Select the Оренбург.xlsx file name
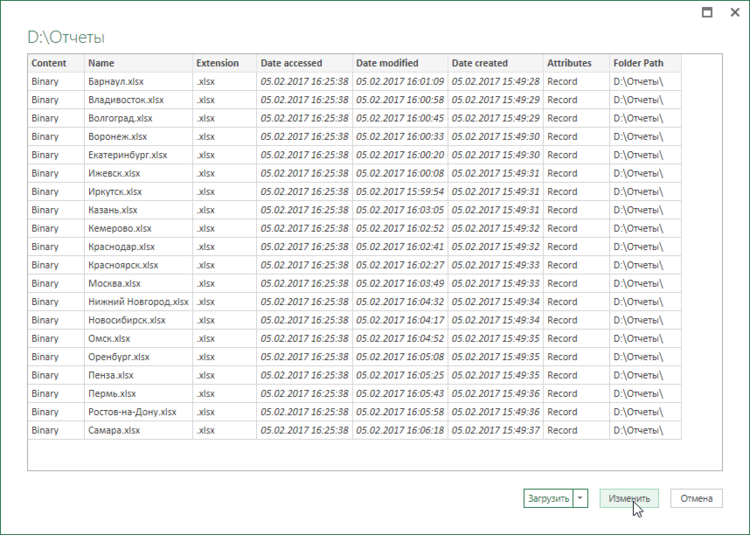 [119, 357]
